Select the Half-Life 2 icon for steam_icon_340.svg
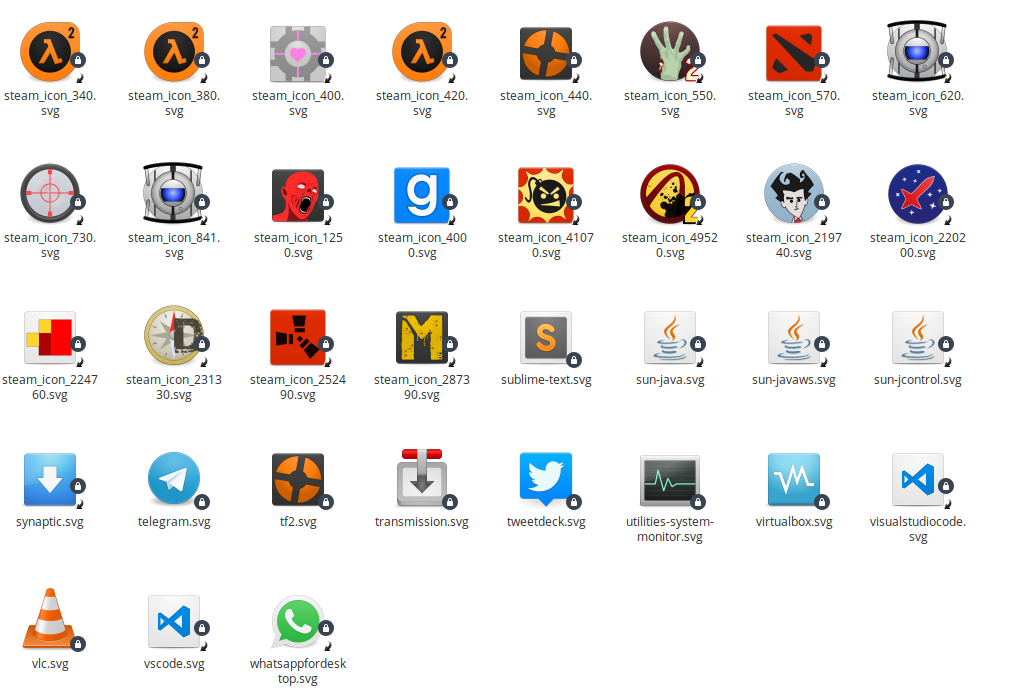Image resolution: width=1025 pixels, height=690 pixels. [x=50, y=52]
